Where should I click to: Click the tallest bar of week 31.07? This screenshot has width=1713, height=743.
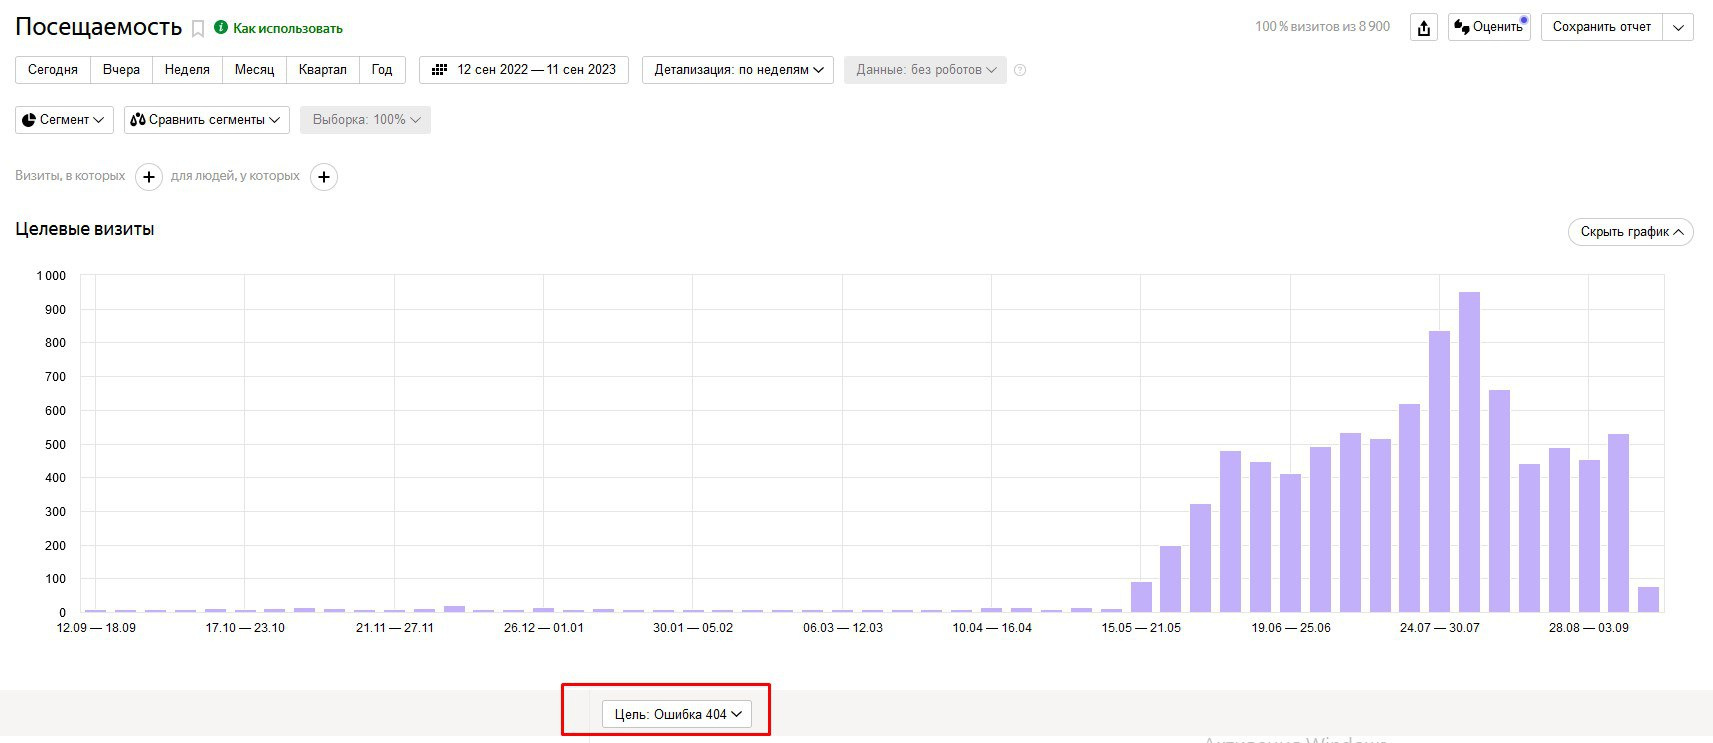1469,452
